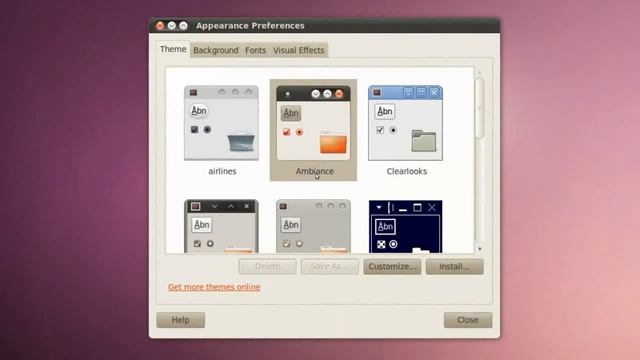640x360 pixels.
Task: Select the airlines theme thumbnail
Action: click(x=221, y=123)
